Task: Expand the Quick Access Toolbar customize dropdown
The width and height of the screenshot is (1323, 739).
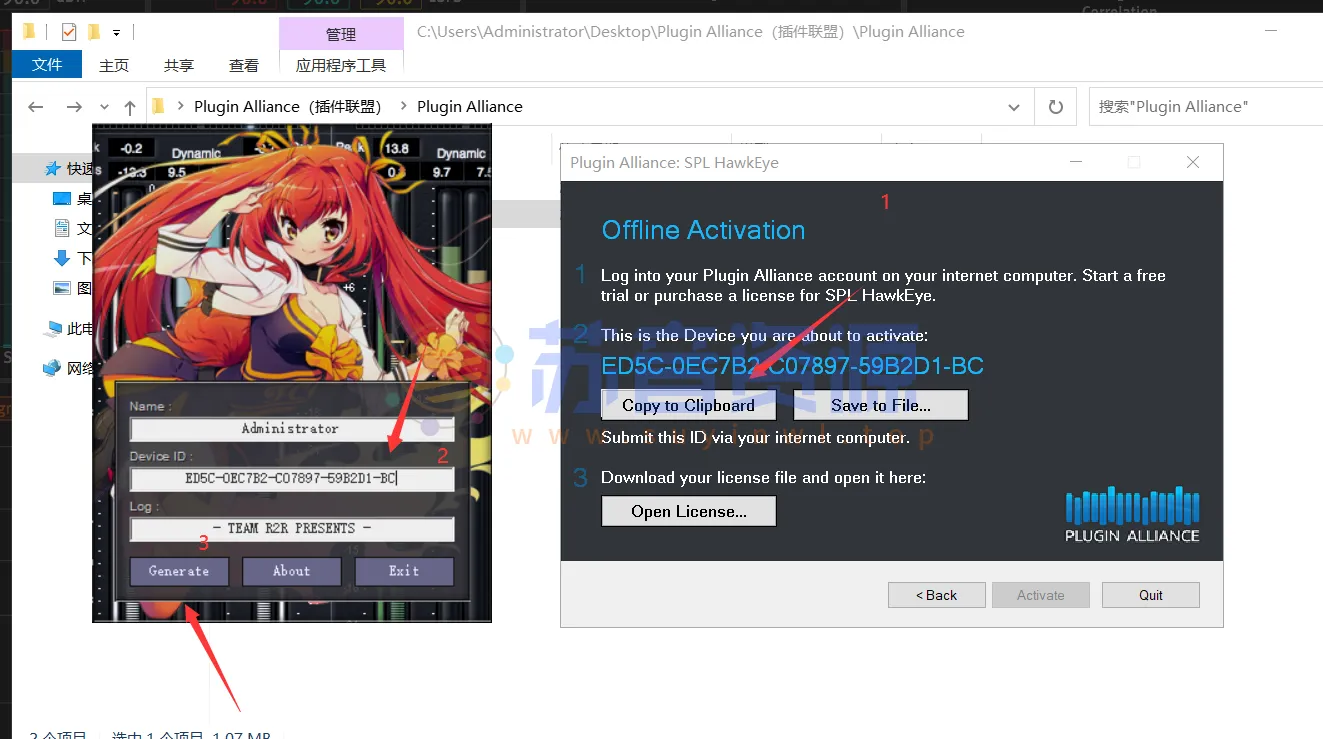Action: (117, 33)
